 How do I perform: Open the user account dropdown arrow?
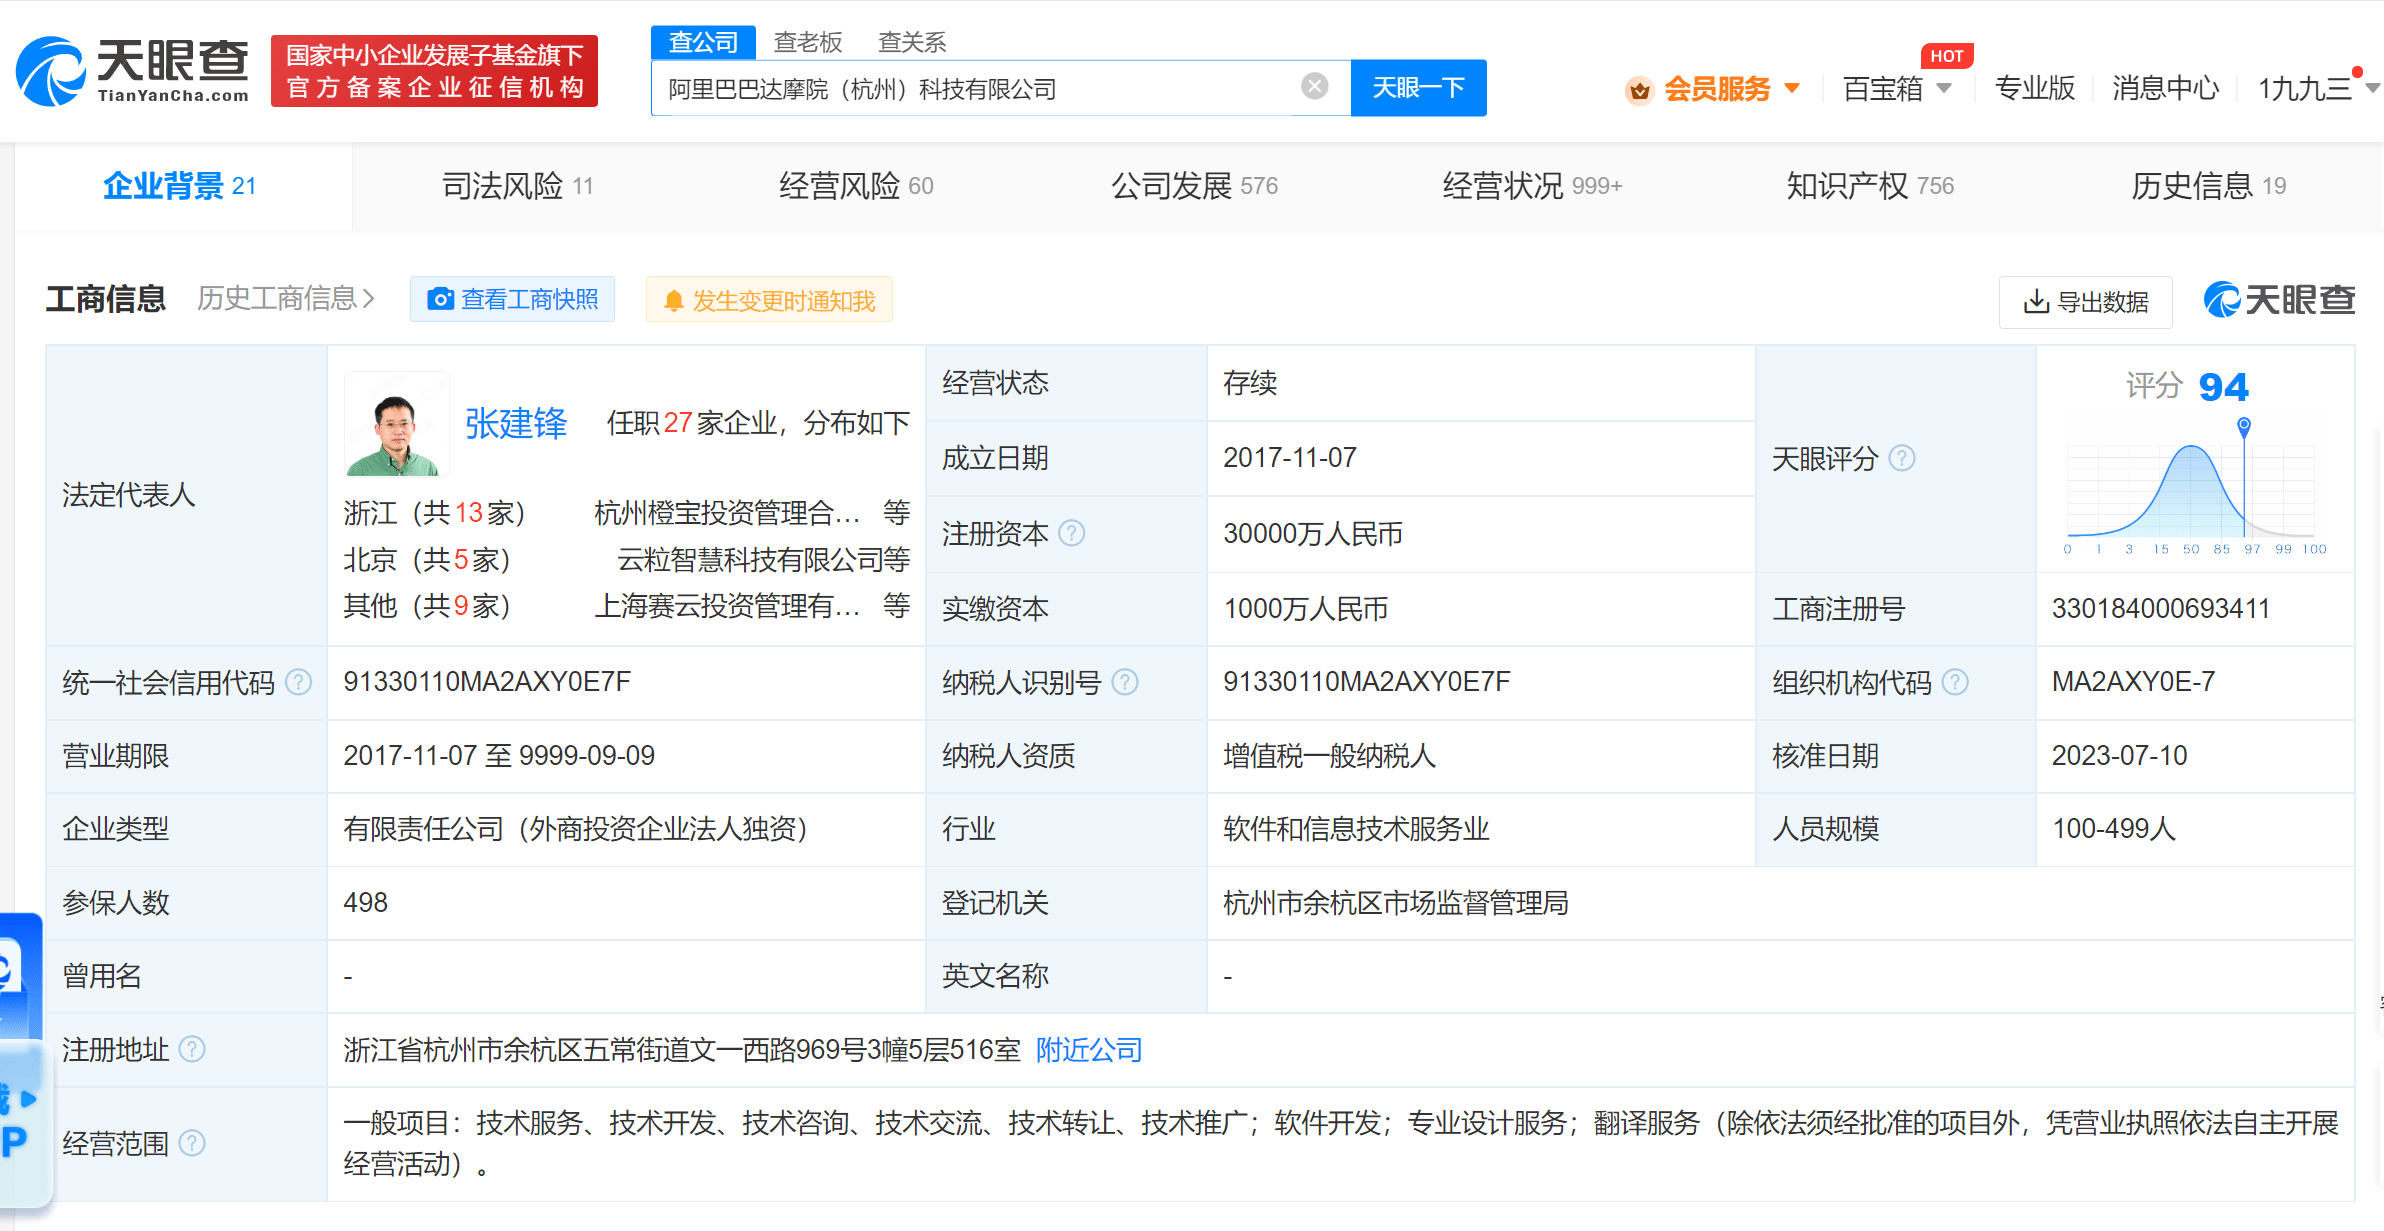2372,89
